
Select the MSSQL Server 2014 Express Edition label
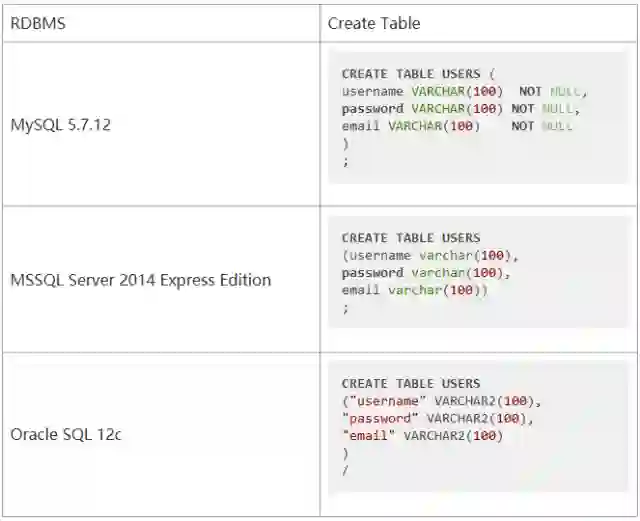tap(140, 280)
